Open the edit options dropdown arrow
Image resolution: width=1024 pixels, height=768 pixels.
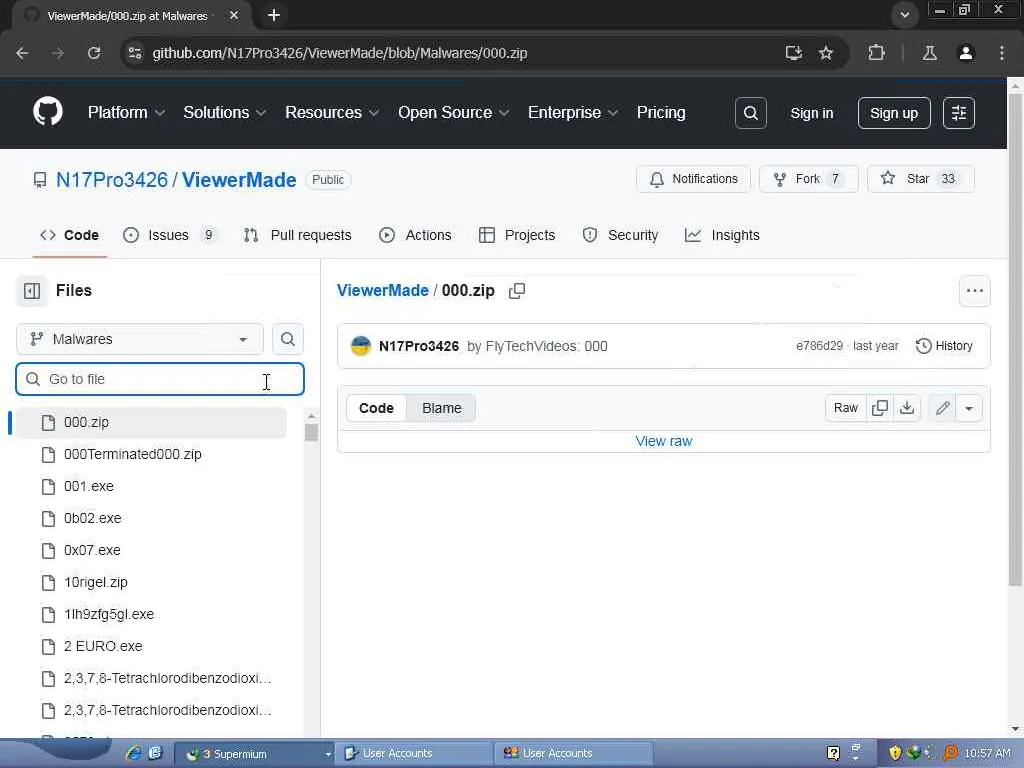(x=969, y=408)
